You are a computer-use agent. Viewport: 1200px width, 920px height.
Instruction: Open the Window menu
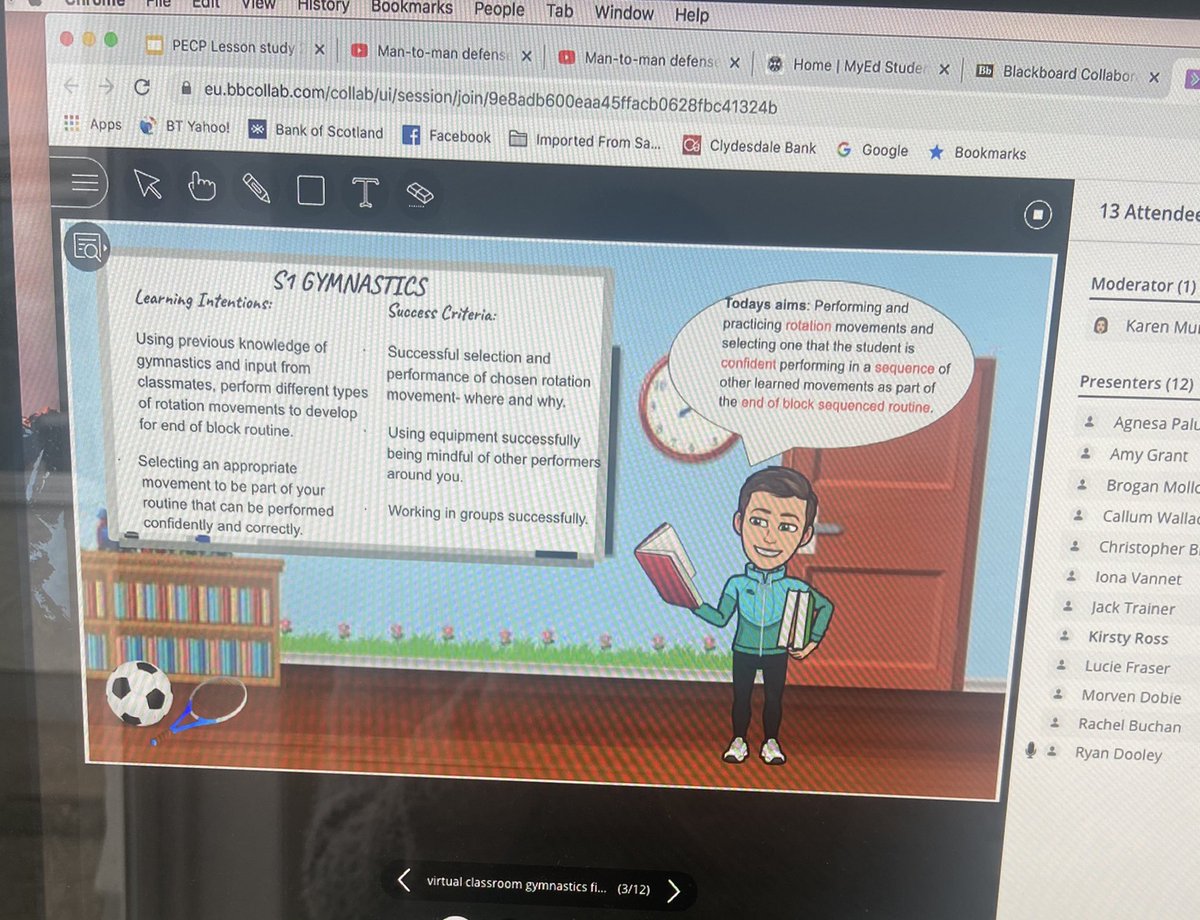(x=624, y=13)
